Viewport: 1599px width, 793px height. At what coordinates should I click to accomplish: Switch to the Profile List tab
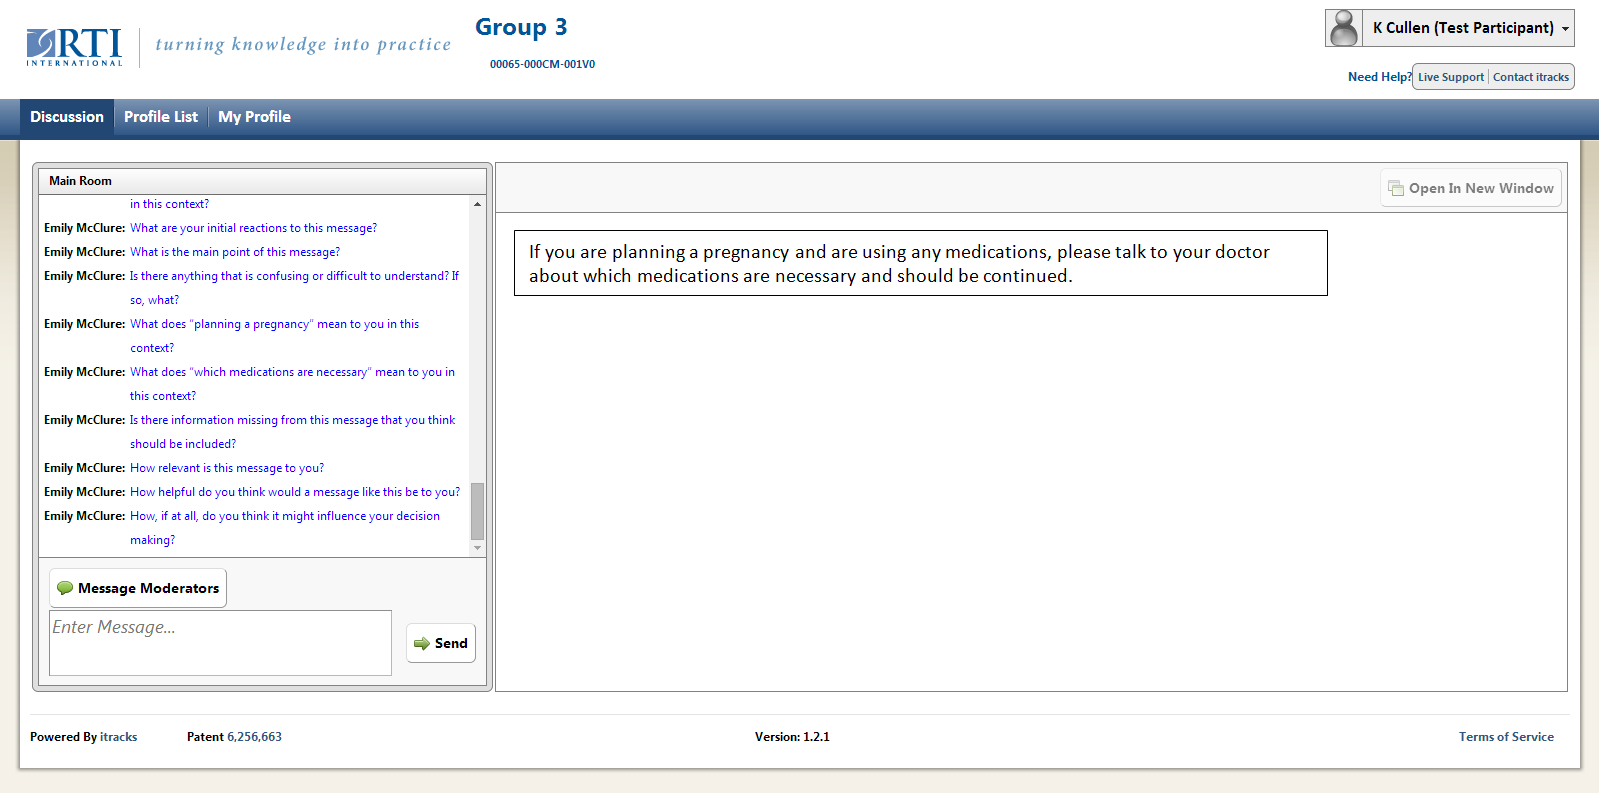[x=161, y=117]
